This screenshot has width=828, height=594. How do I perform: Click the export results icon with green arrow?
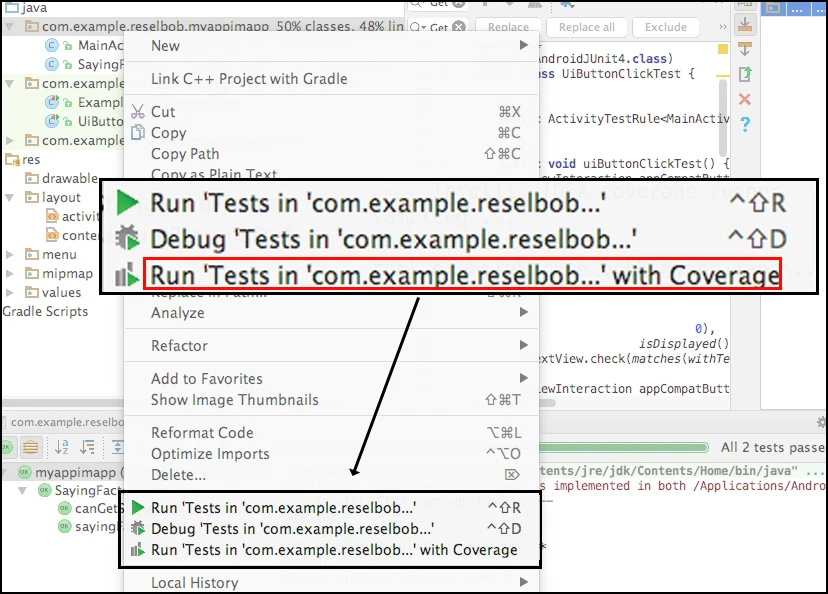click(745, 74)
